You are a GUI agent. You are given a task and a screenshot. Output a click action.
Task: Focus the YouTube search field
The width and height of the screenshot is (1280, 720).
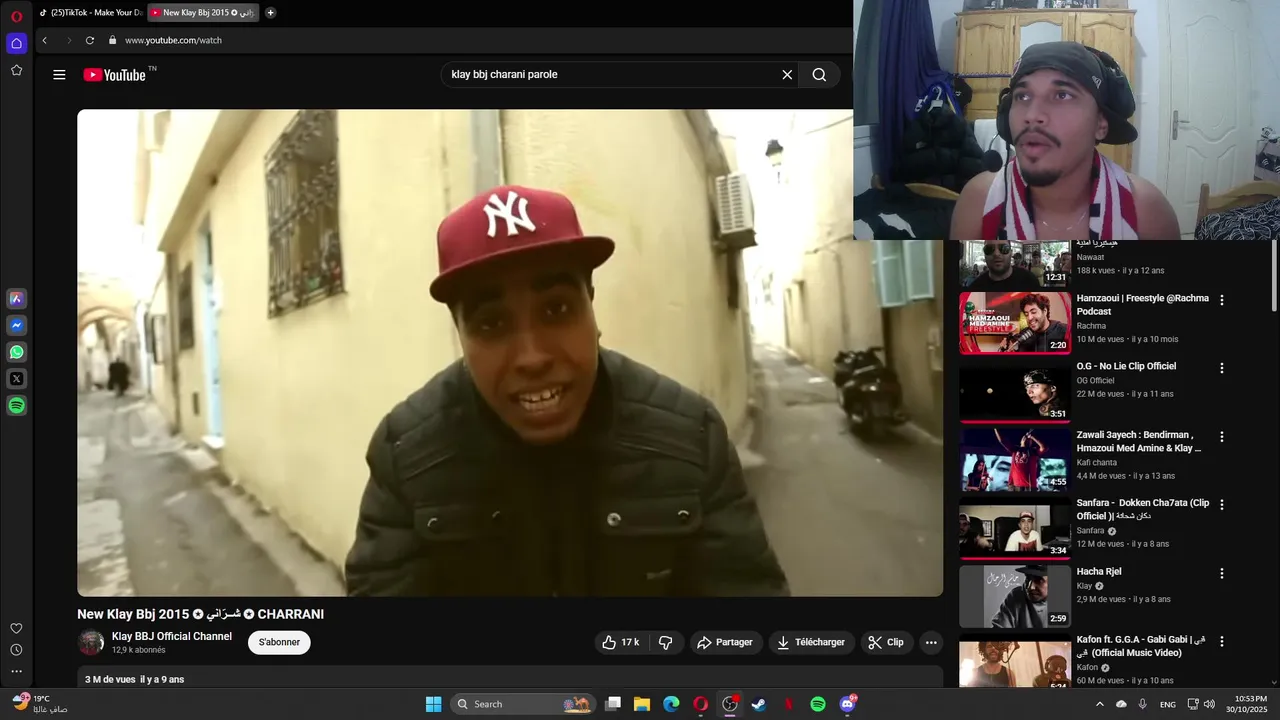pos(610,74)
